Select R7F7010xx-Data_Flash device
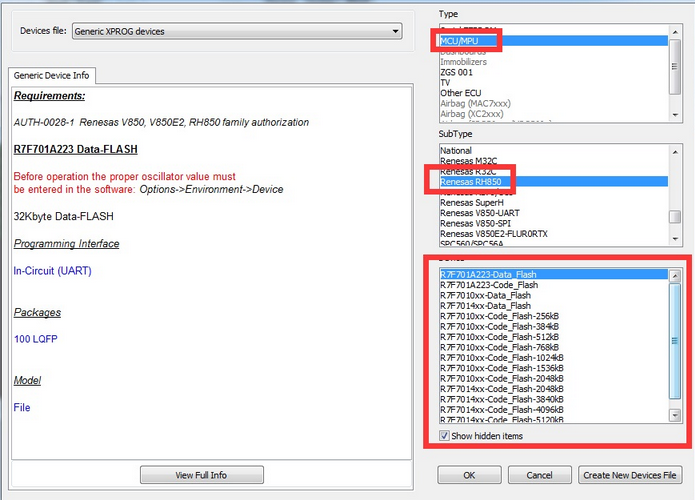 (554, 295)
